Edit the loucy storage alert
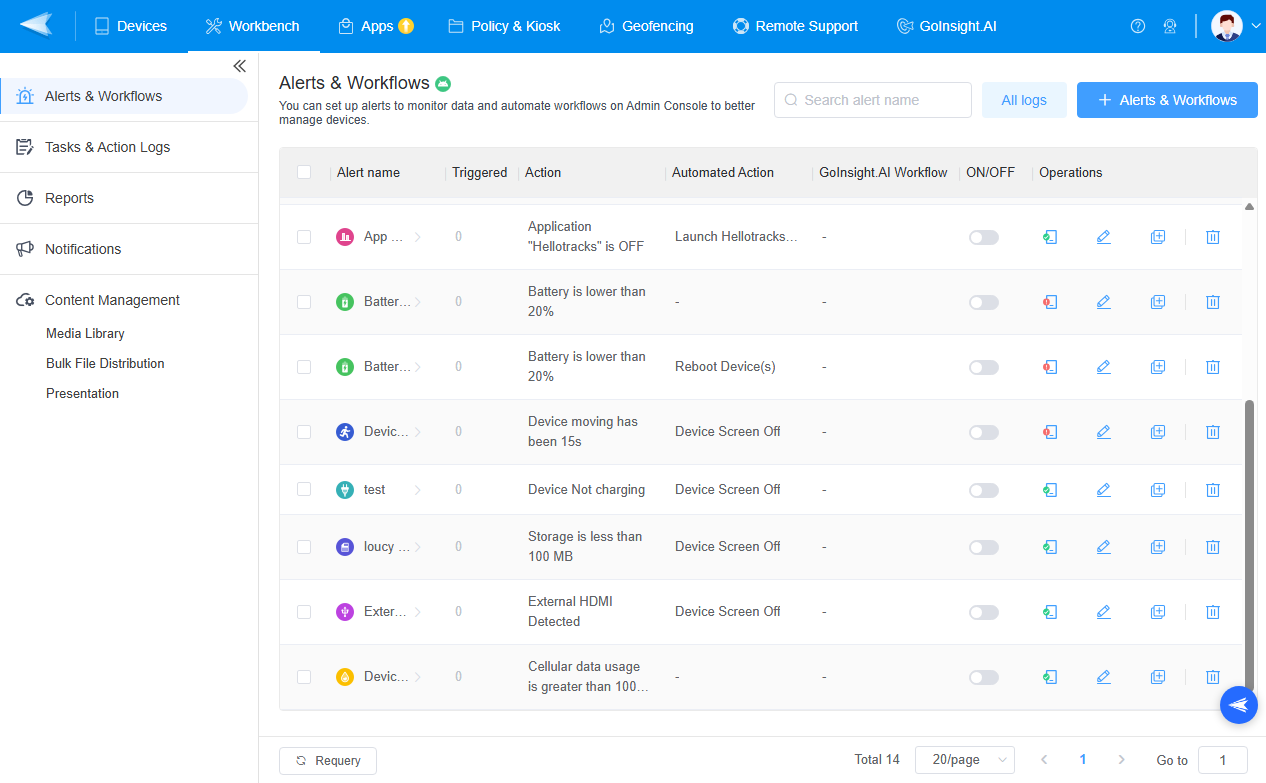The width and height of the screenshot is (1266, 783). coord(1104,547)
